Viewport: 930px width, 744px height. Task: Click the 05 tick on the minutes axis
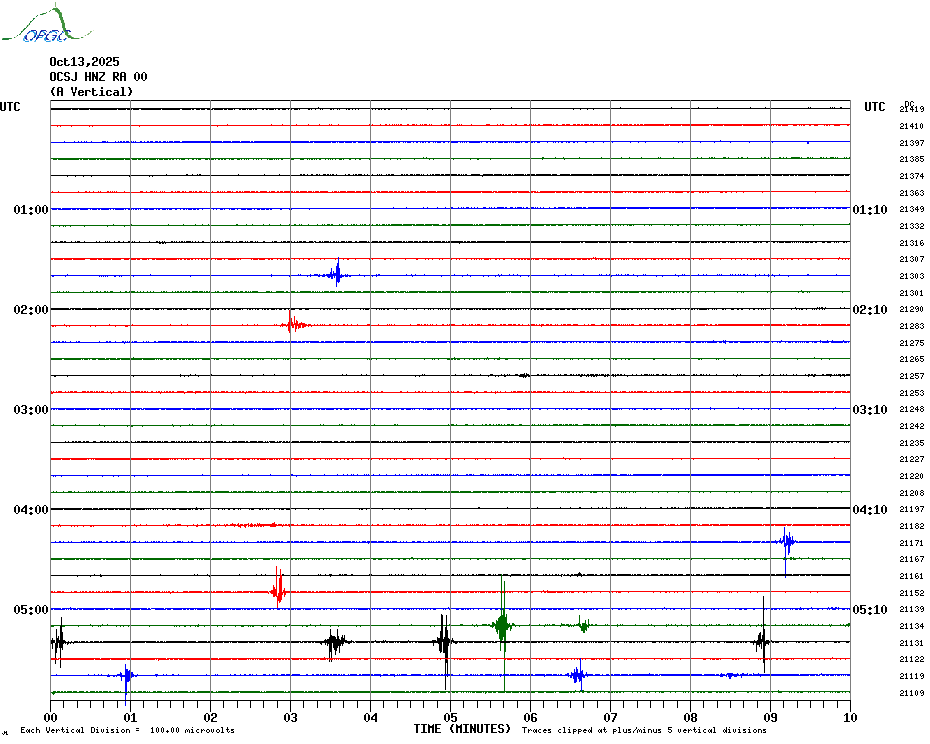(450, 717)
